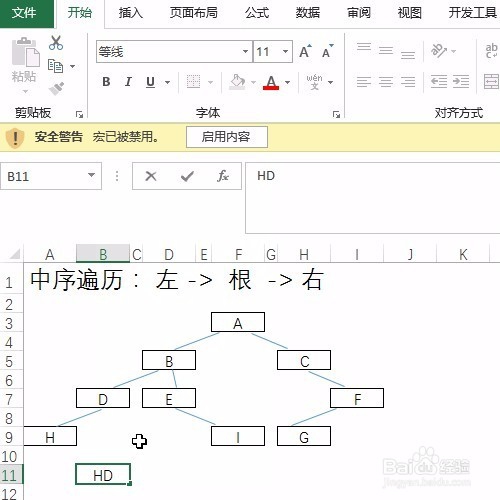Click Enable Content button
The height and width of the screenshot is (500, 500).
tap(227, 137)
